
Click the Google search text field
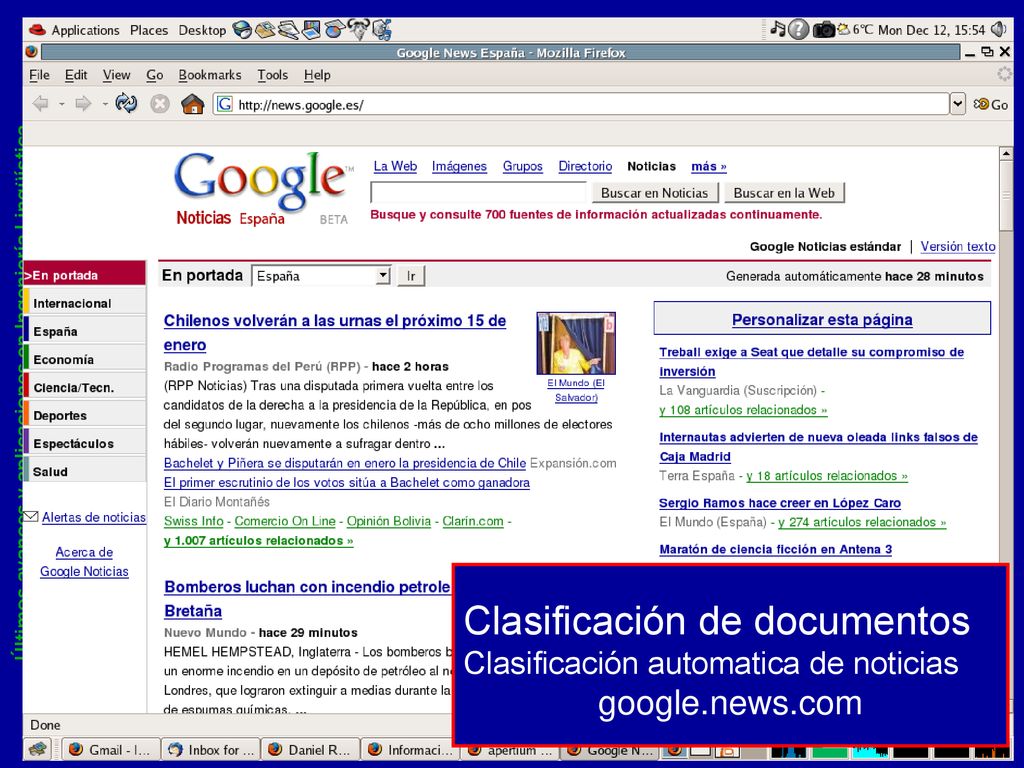point(479,193)
